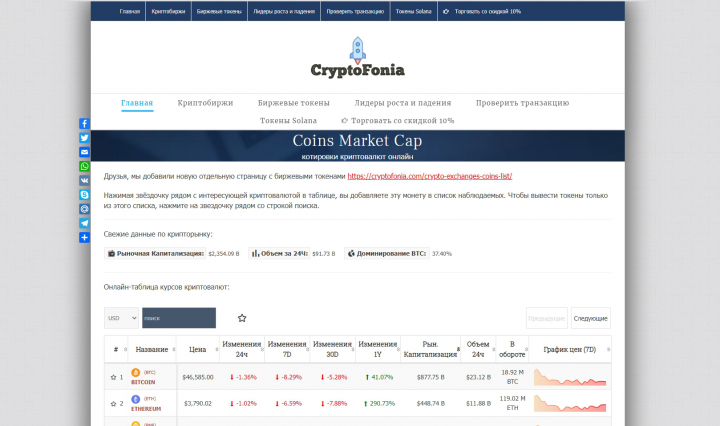720x426 pixels.
Task: Click the Bitcoin coin icon
Action: [135, 373]
